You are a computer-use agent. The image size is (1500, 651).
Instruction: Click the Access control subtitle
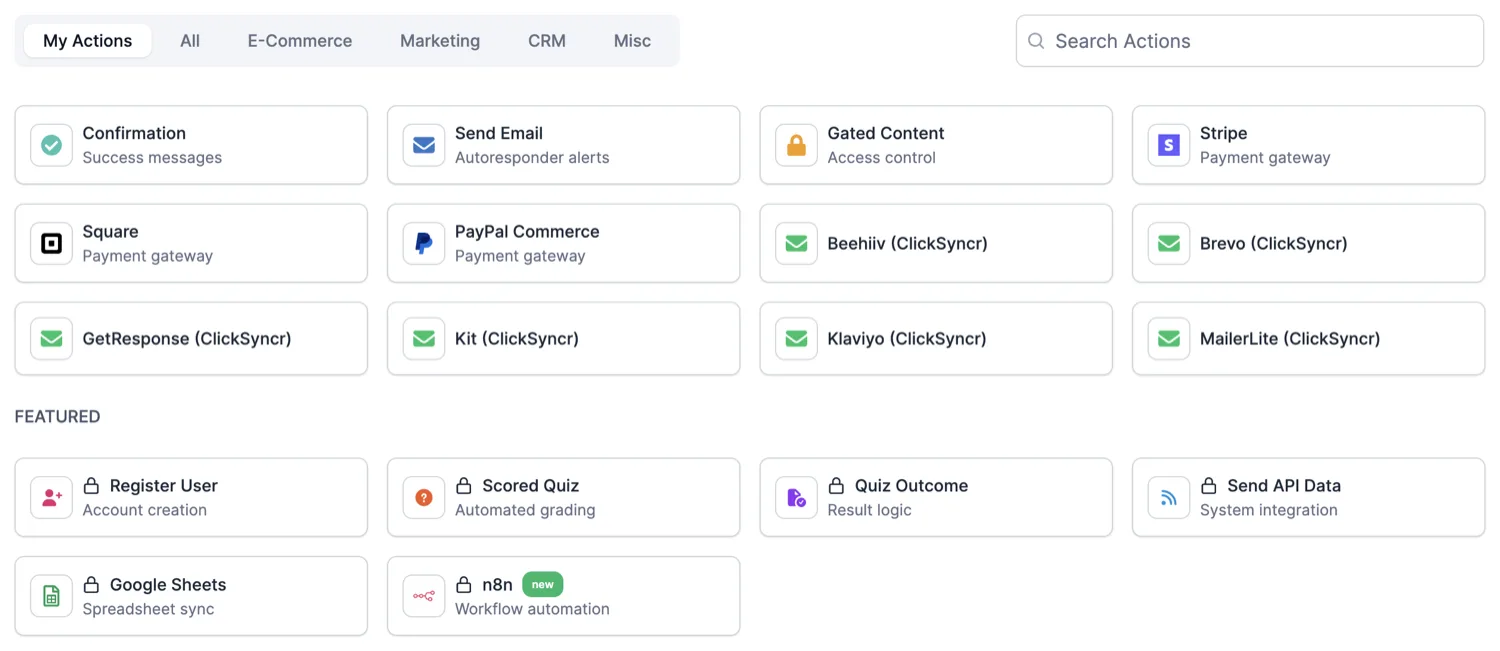click(x=882, y=157)
